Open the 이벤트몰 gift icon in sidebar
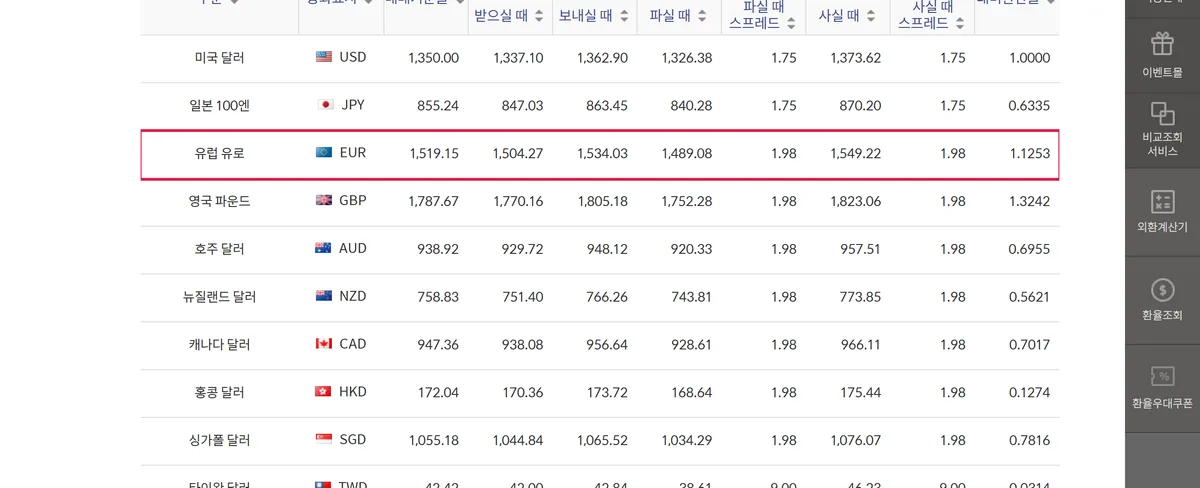Viewport: 1200px width, 488px height. (1162, 44)
